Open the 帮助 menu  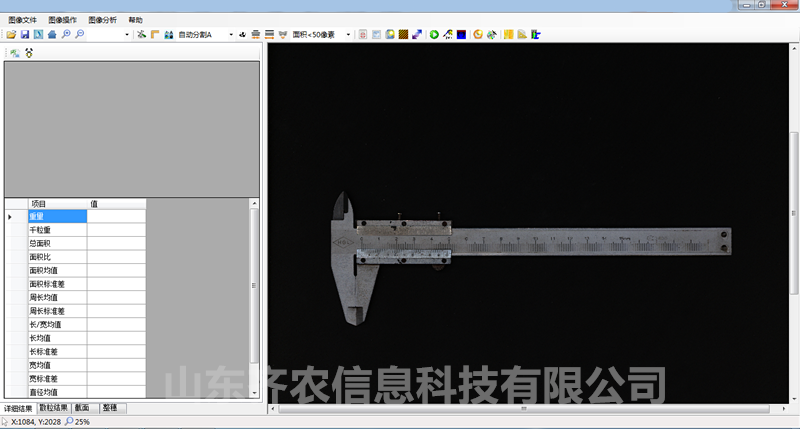pyautogui.click(x=135, y=20)
